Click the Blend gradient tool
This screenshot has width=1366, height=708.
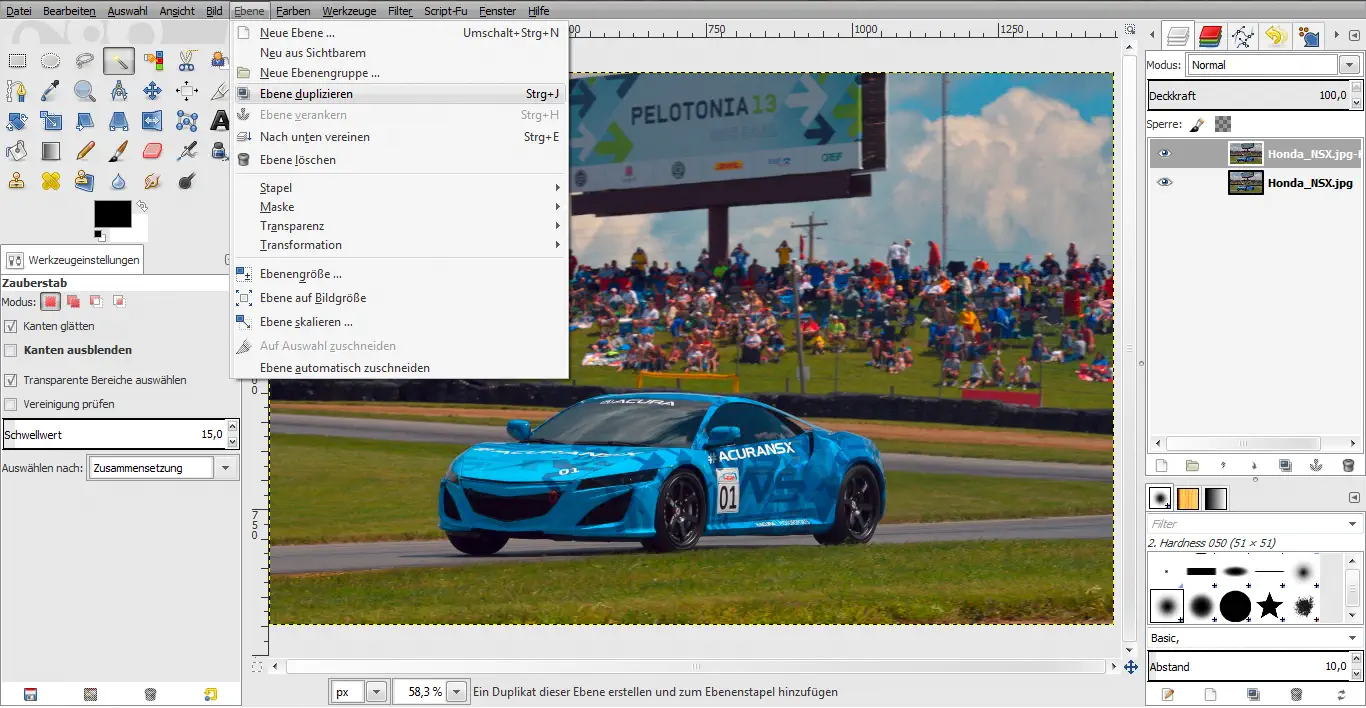(x=51, y=151)
